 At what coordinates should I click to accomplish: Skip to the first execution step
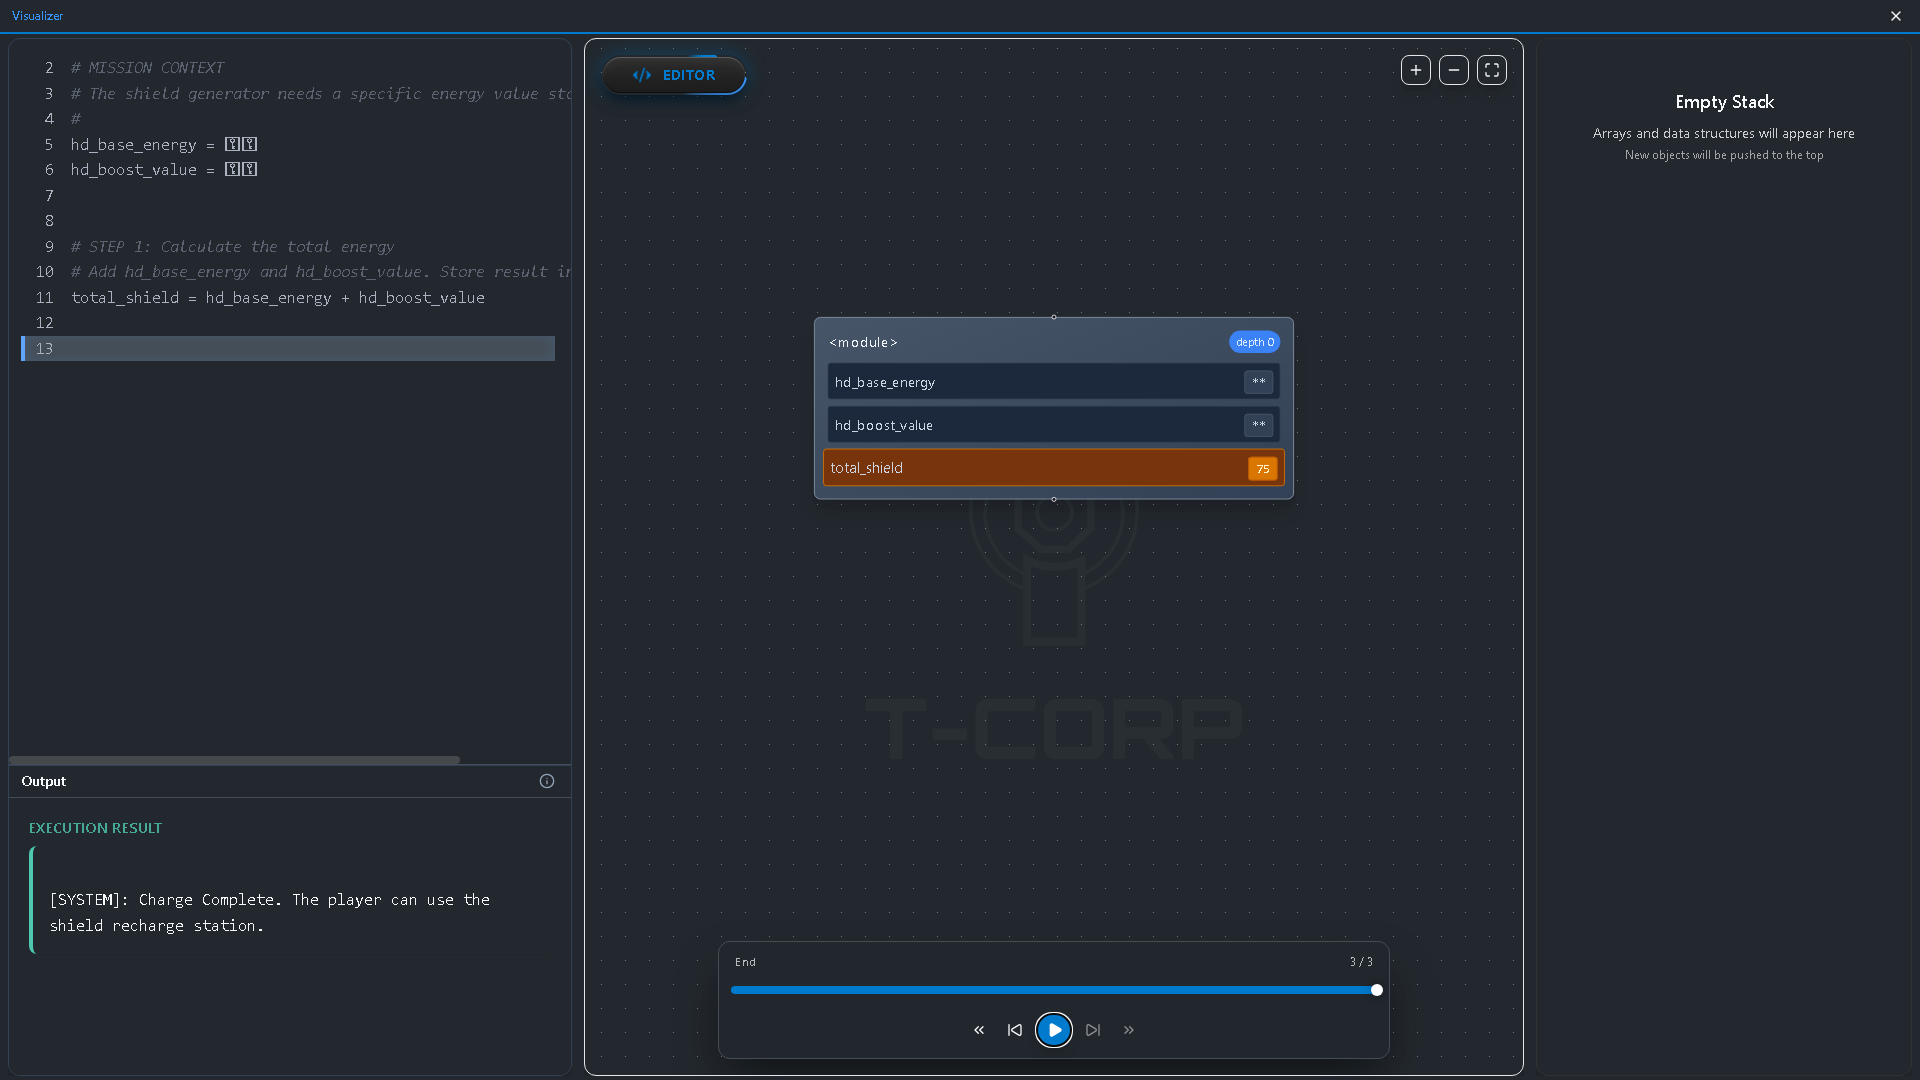(x=979, y=1030)
